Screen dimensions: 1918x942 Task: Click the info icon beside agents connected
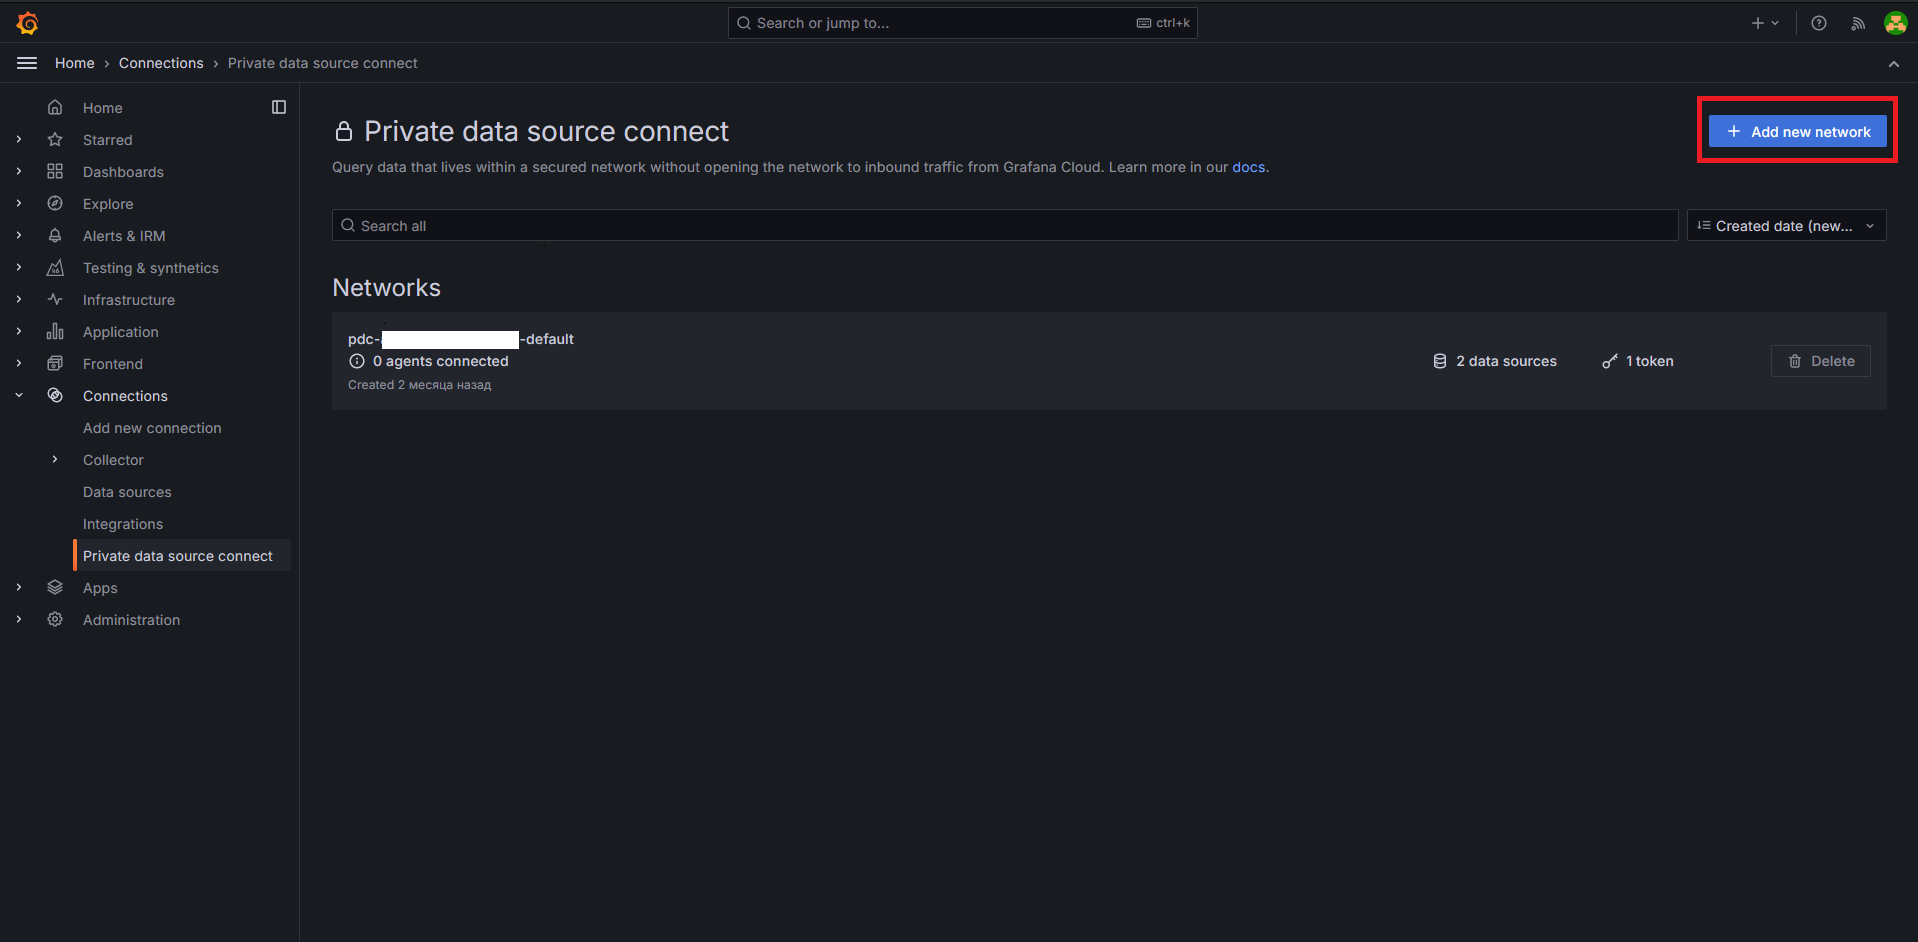[x=357, y=361]
